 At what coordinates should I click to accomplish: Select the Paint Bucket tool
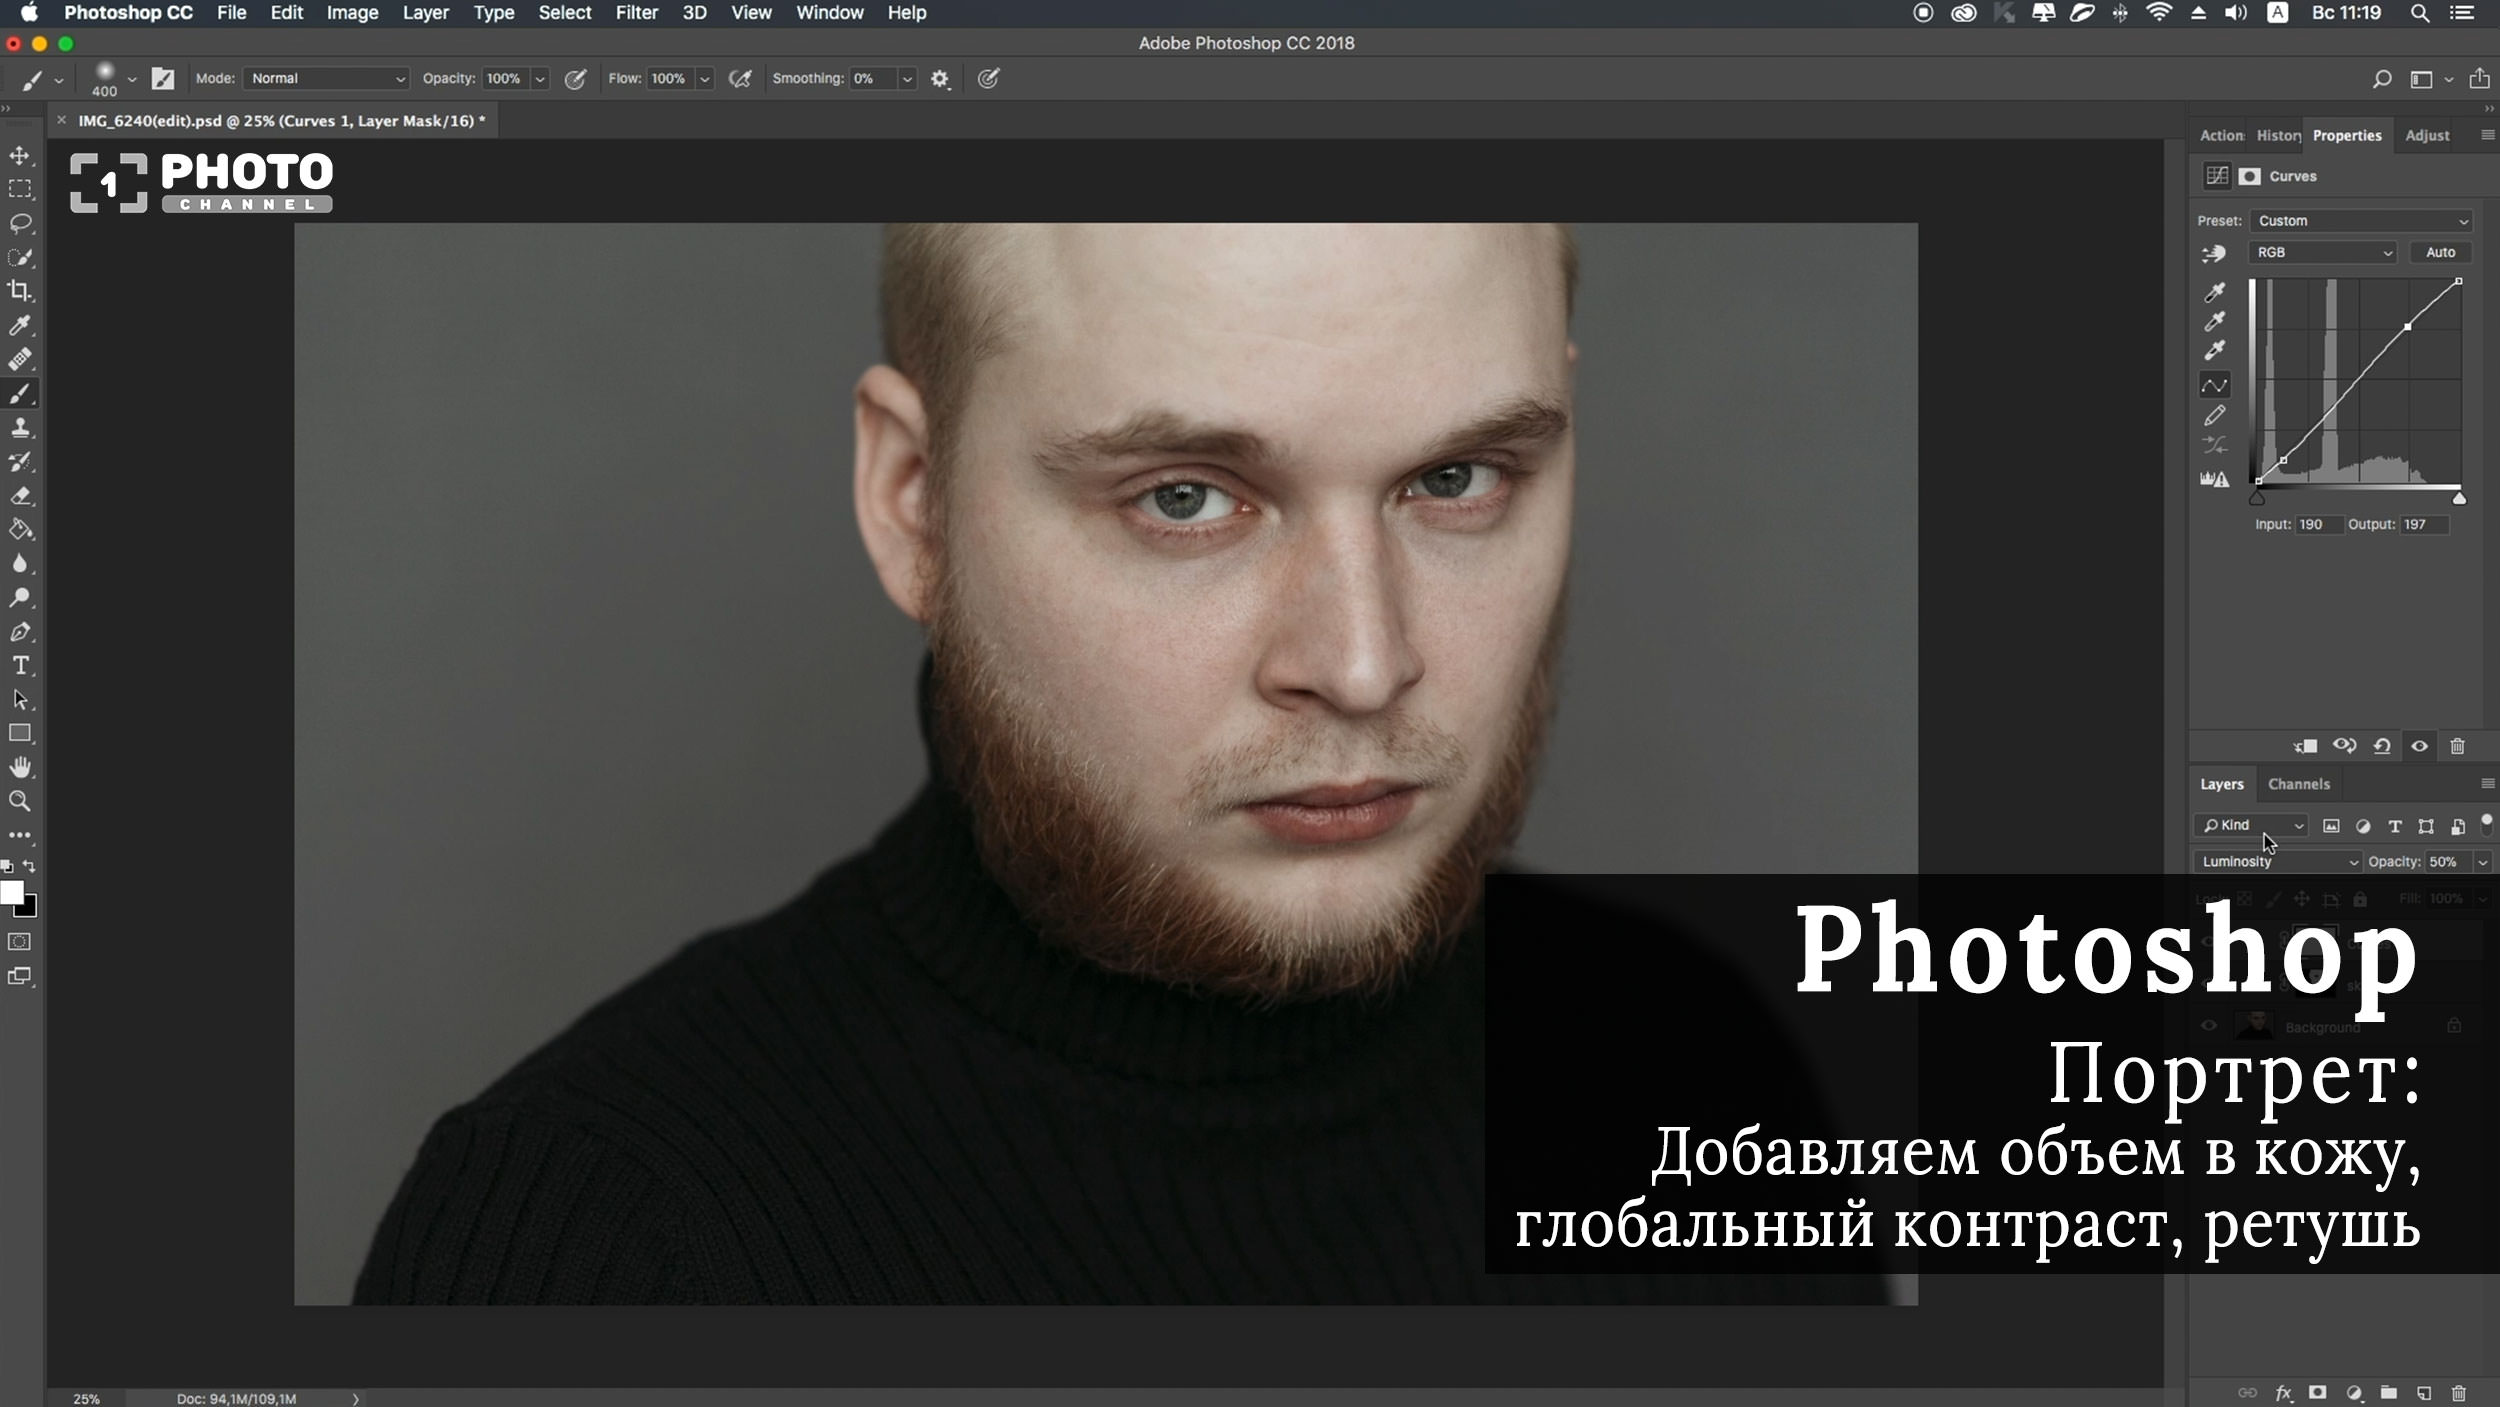[20, 530]
